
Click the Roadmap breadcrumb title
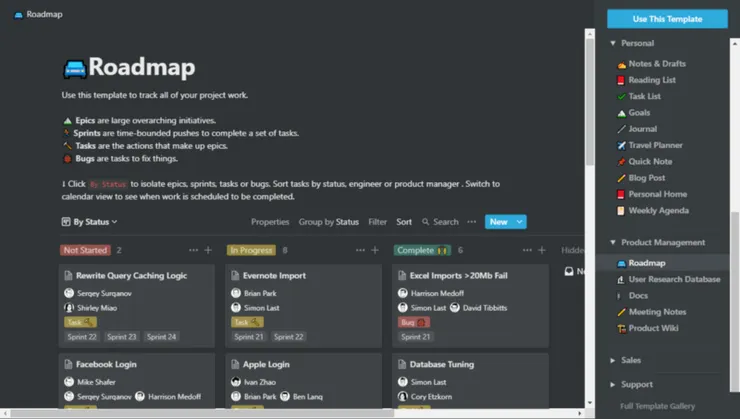[x=44, y=15]
